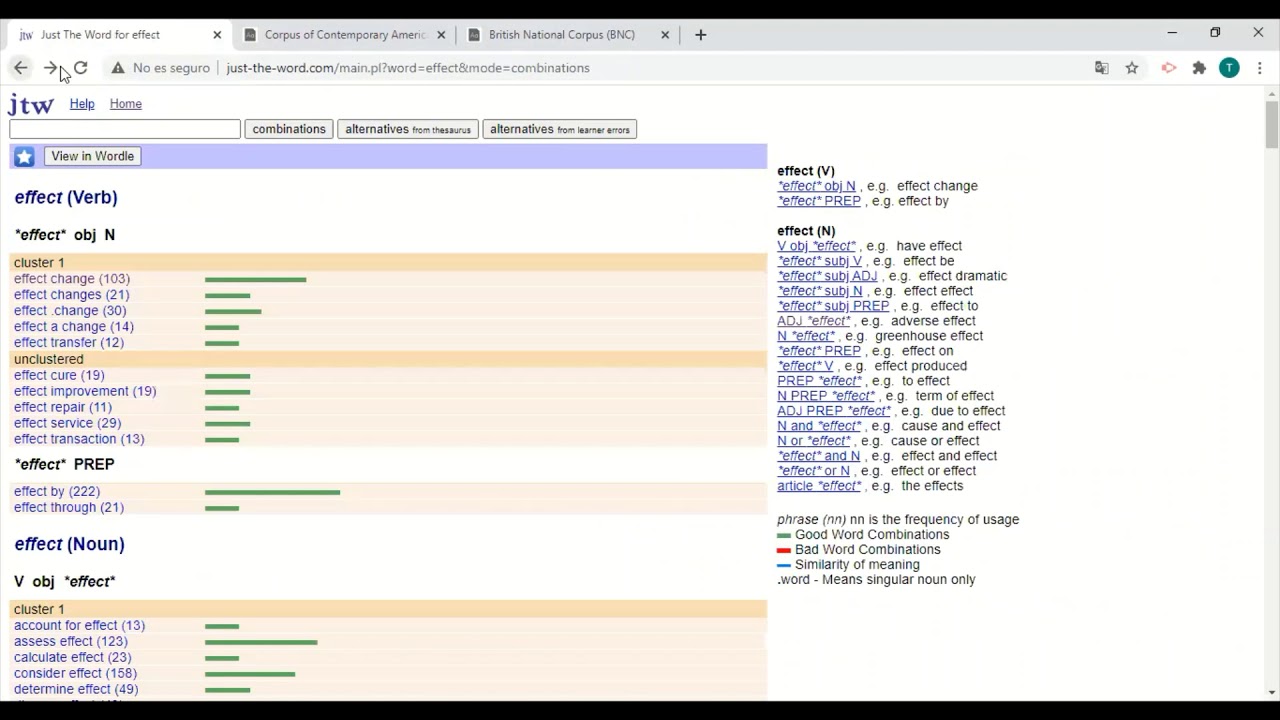This screenshot has width=1280, height=720.
Task: Jump to *effect* subj ADJ sidebar link
Action: click(x=827, y=276)
